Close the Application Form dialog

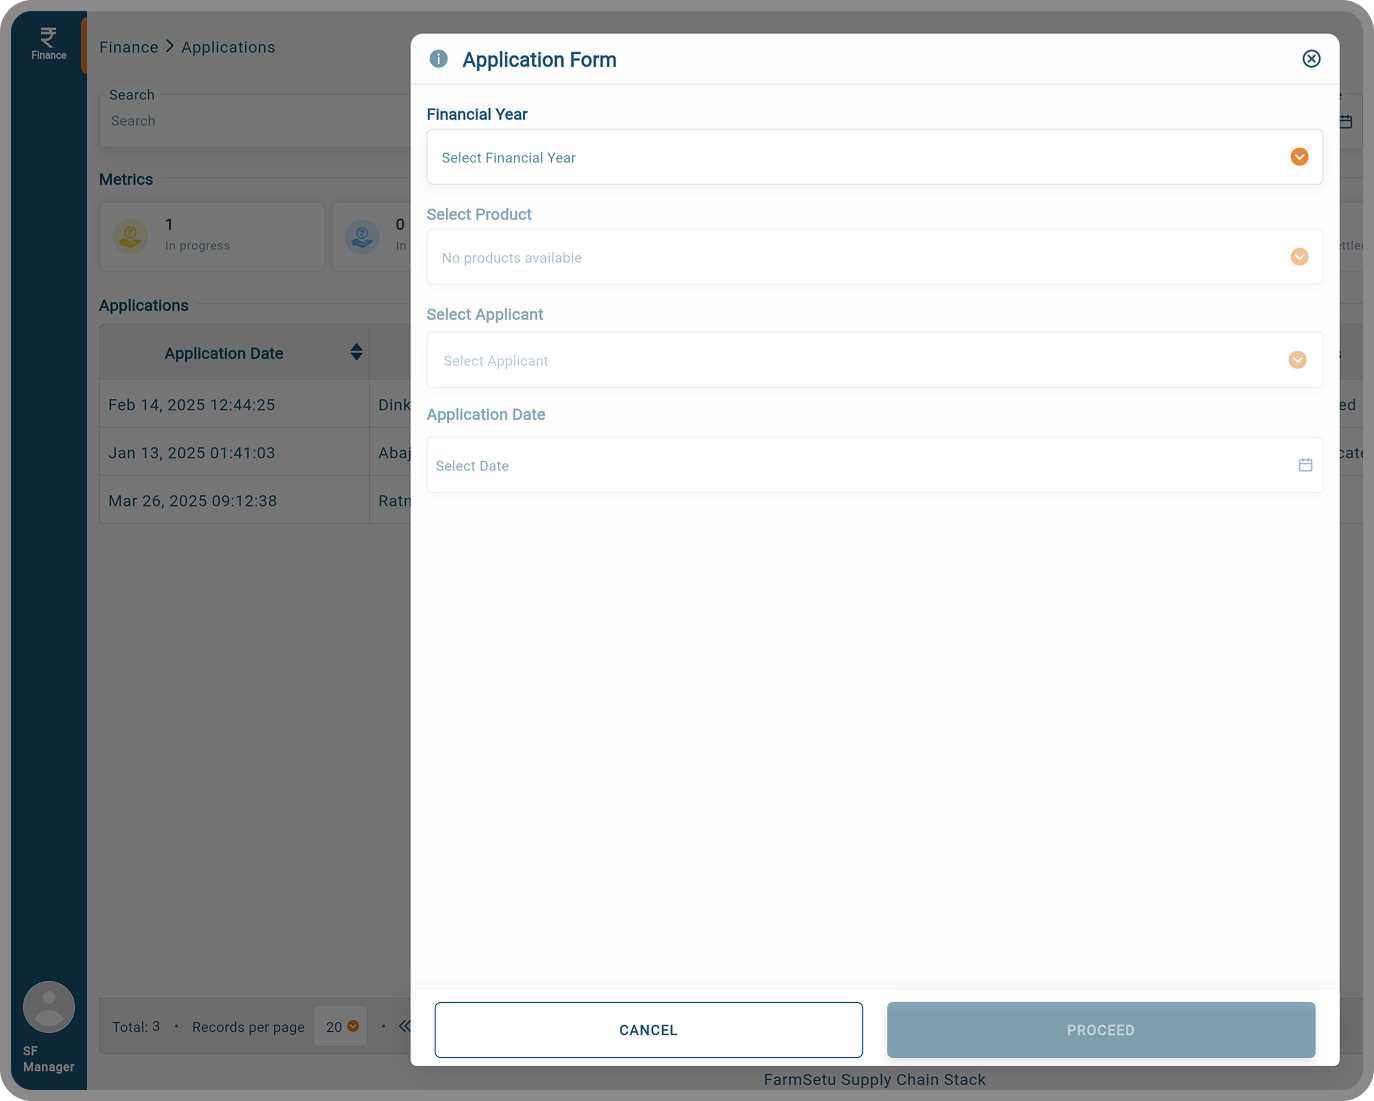coord(1311,59)
